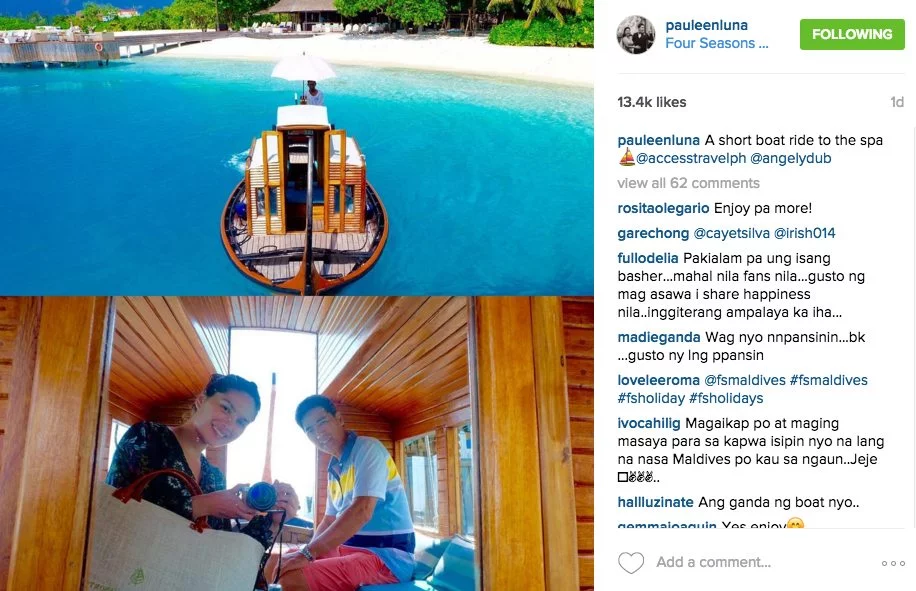Open the three-dots more options menu
This screenshot has height=591, width=916.
(893, 563)
